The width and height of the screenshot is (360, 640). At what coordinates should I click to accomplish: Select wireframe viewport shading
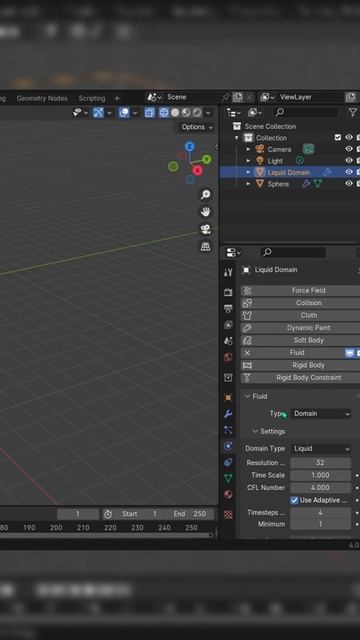coord(164,113)
